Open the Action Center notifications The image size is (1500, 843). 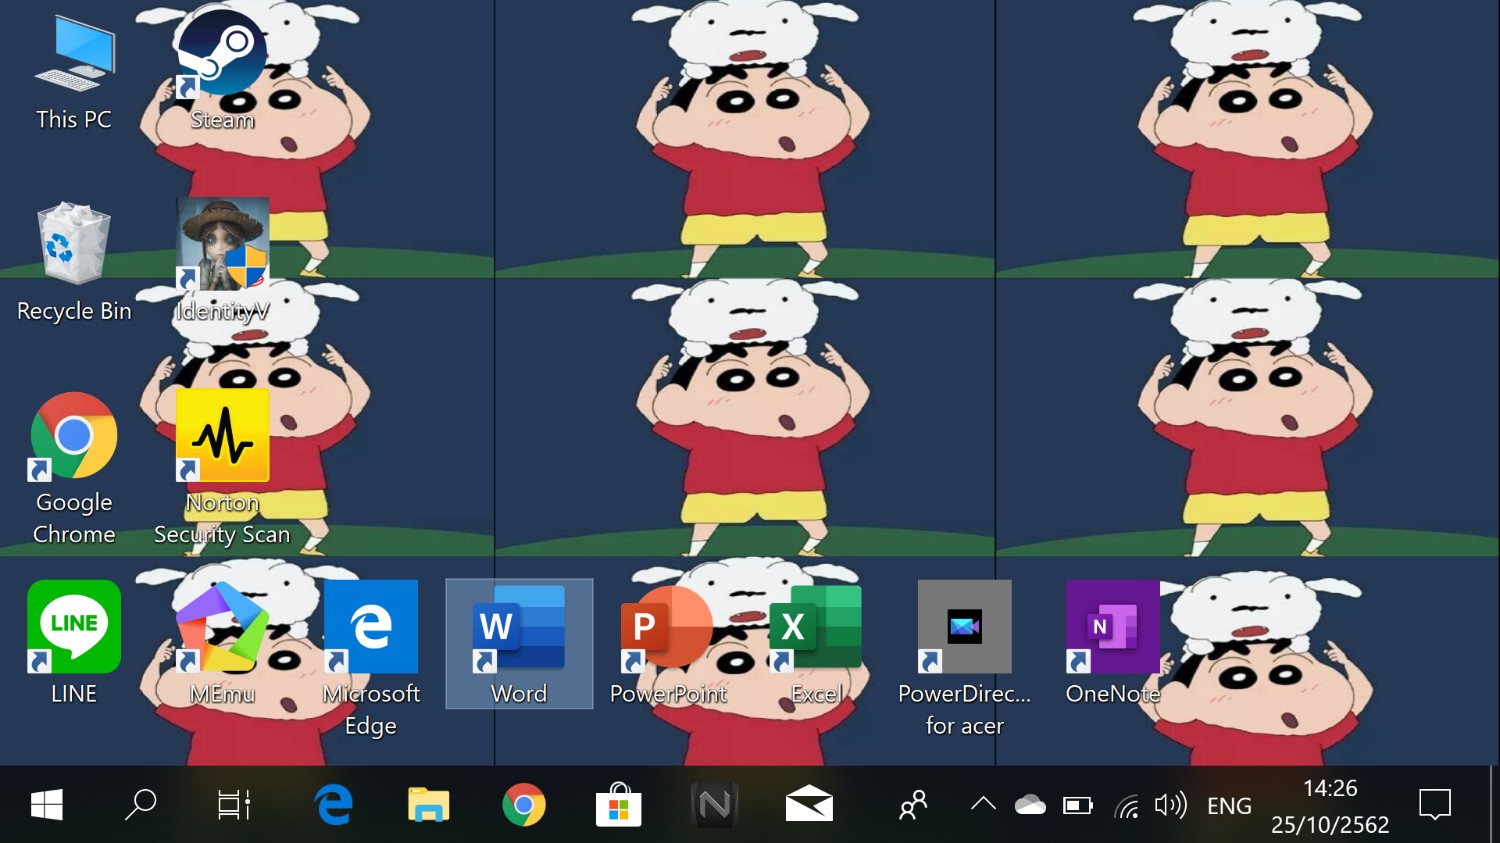pyautogui.click(x=1435, y=805)
